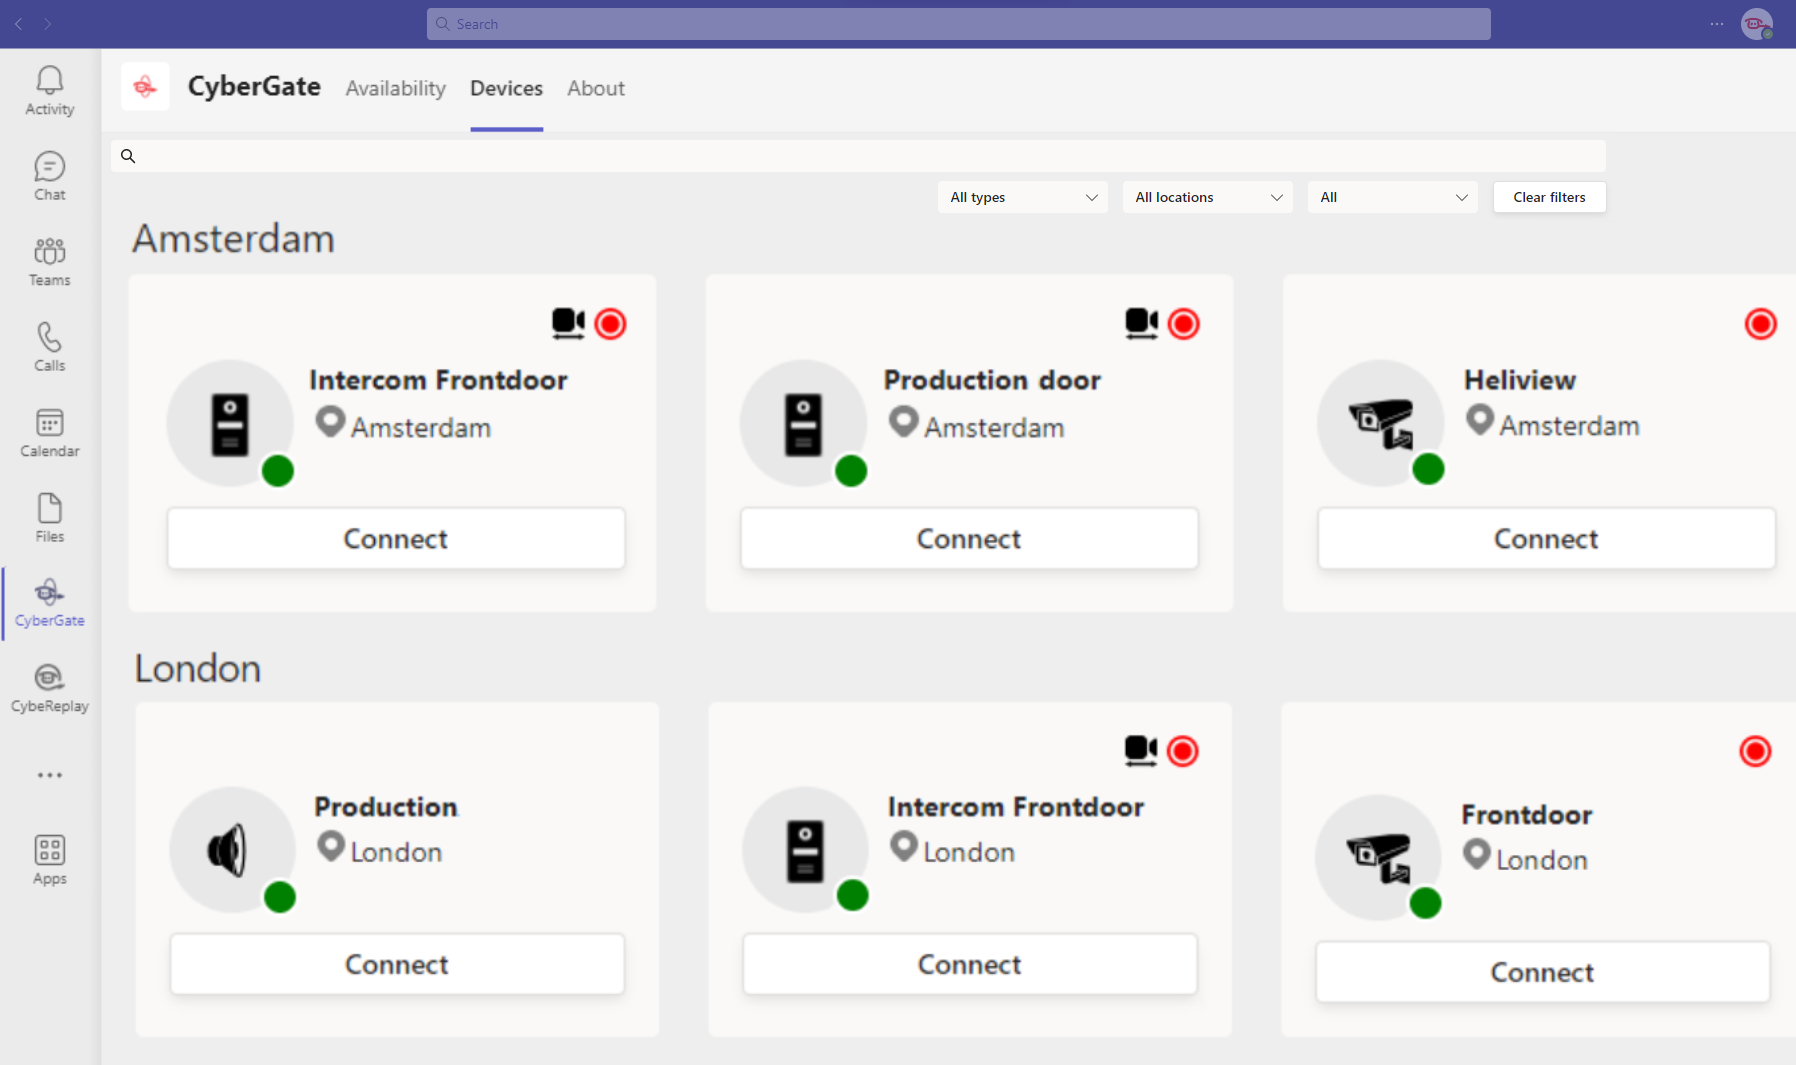Open the About tab
This screenshot has width=1796, height=1065.
(x=596, y=88)
